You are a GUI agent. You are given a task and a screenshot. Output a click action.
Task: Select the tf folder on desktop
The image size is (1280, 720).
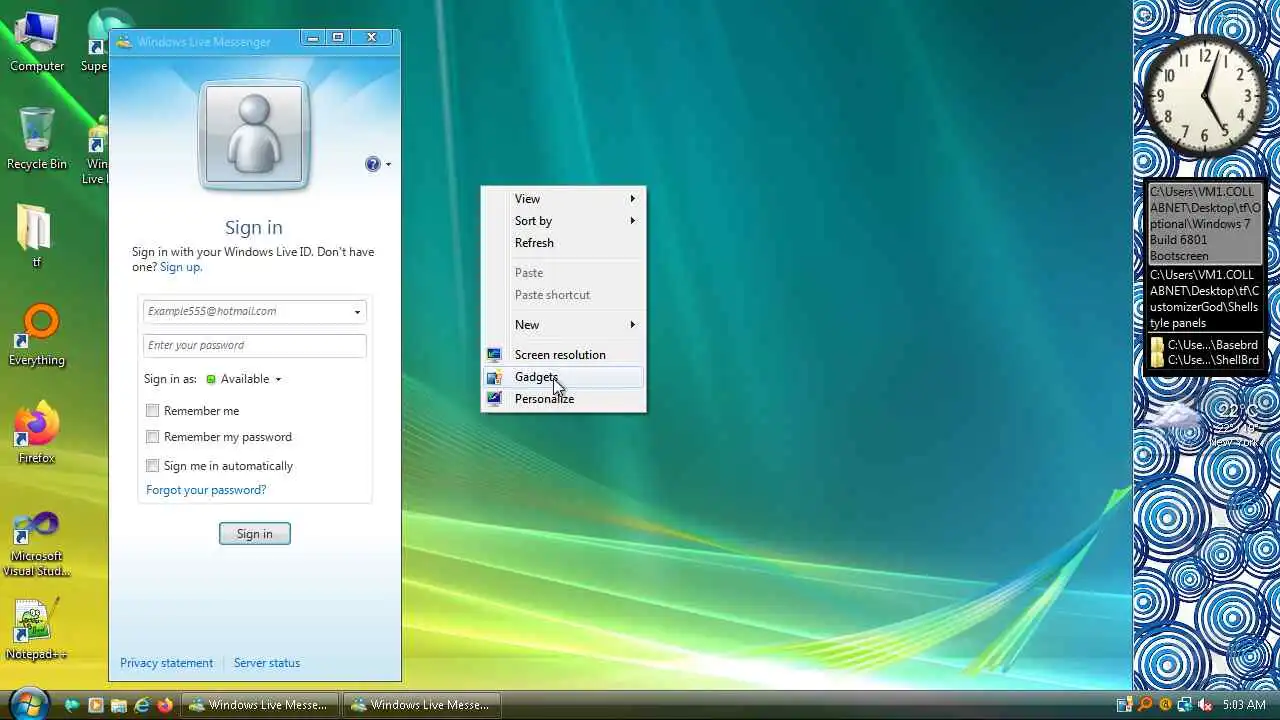37,235
